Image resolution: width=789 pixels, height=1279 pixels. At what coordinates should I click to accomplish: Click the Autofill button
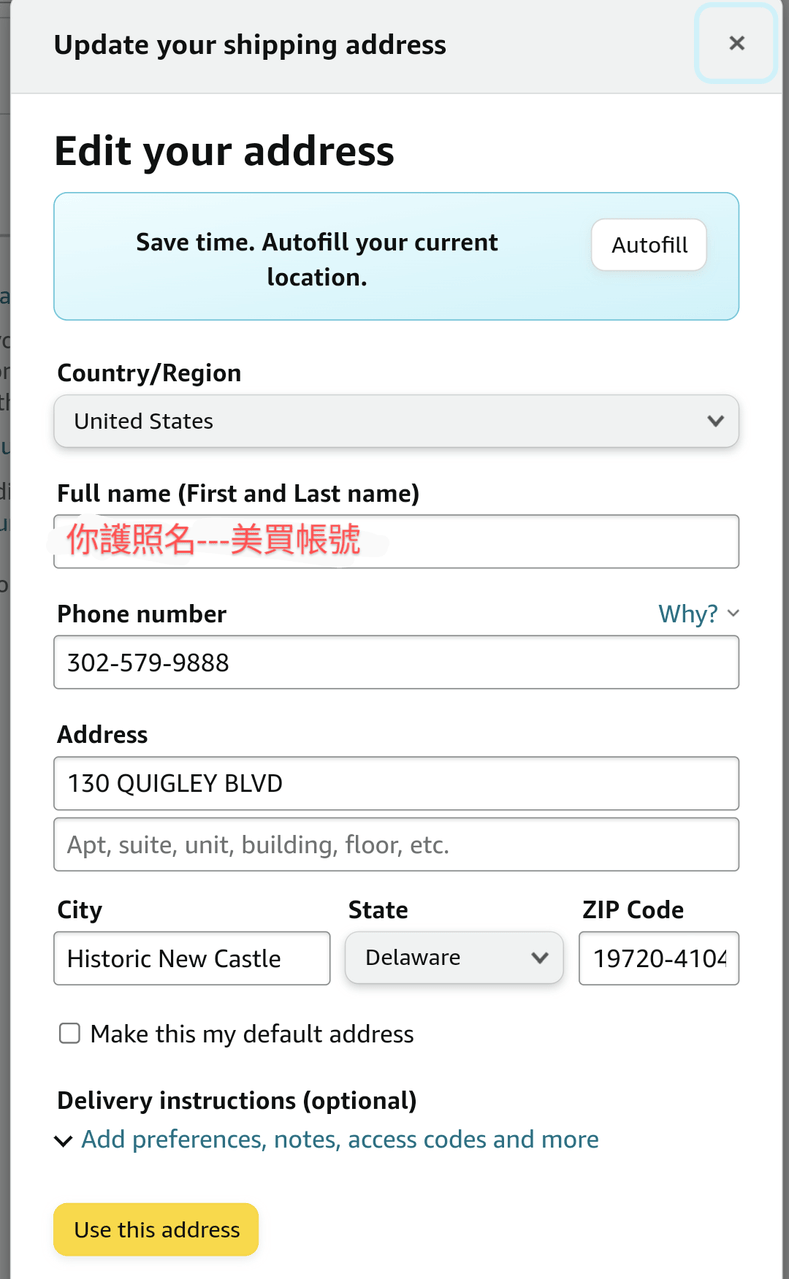coord(649,245)
